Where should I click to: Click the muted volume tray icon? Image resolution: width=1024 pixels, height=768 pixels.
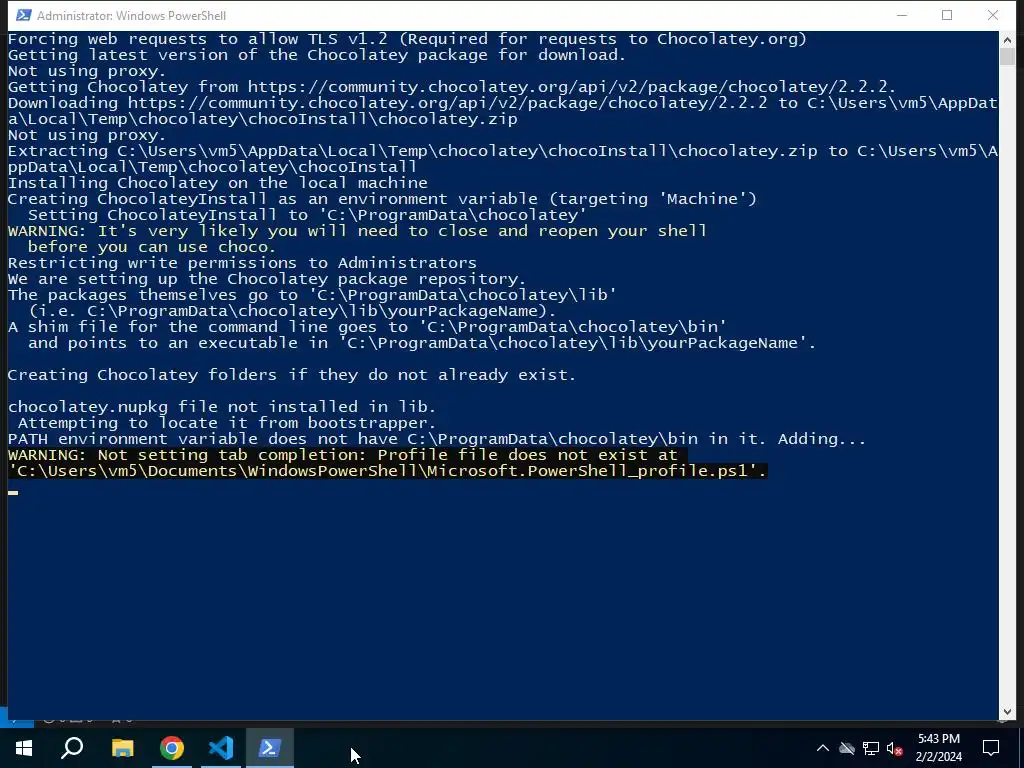click(895, 748)
